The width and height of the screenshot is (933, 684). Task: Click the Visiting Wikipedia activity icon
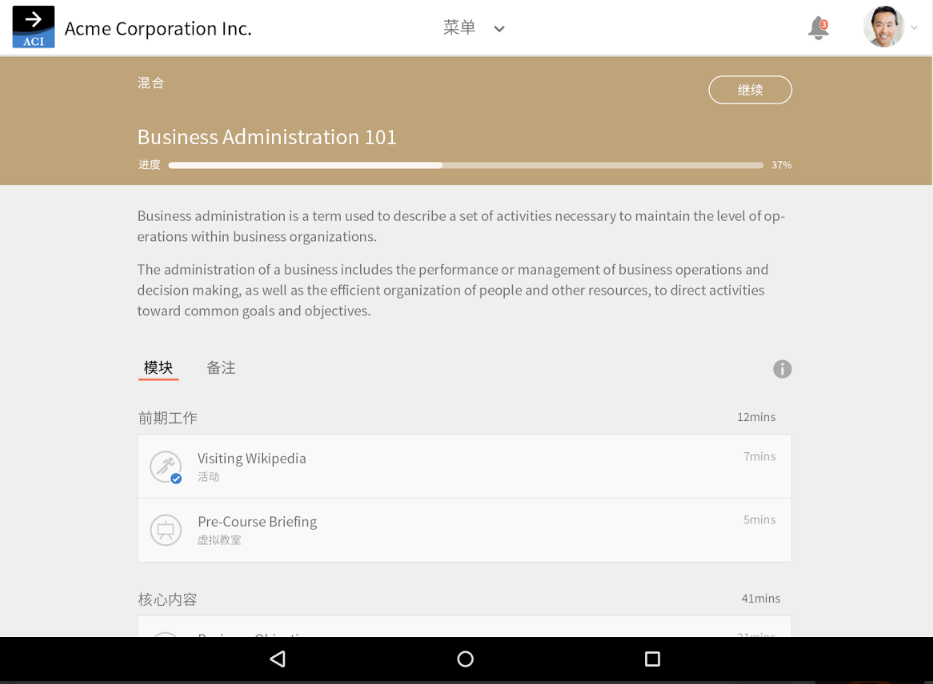point(165,466)
